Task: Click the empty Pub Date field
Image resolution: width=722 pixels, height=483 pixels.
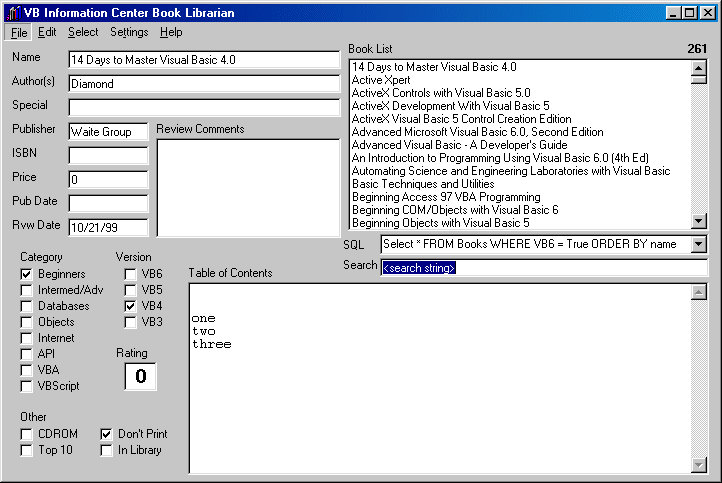Action: pyautogui.click(x=108, y=204)
